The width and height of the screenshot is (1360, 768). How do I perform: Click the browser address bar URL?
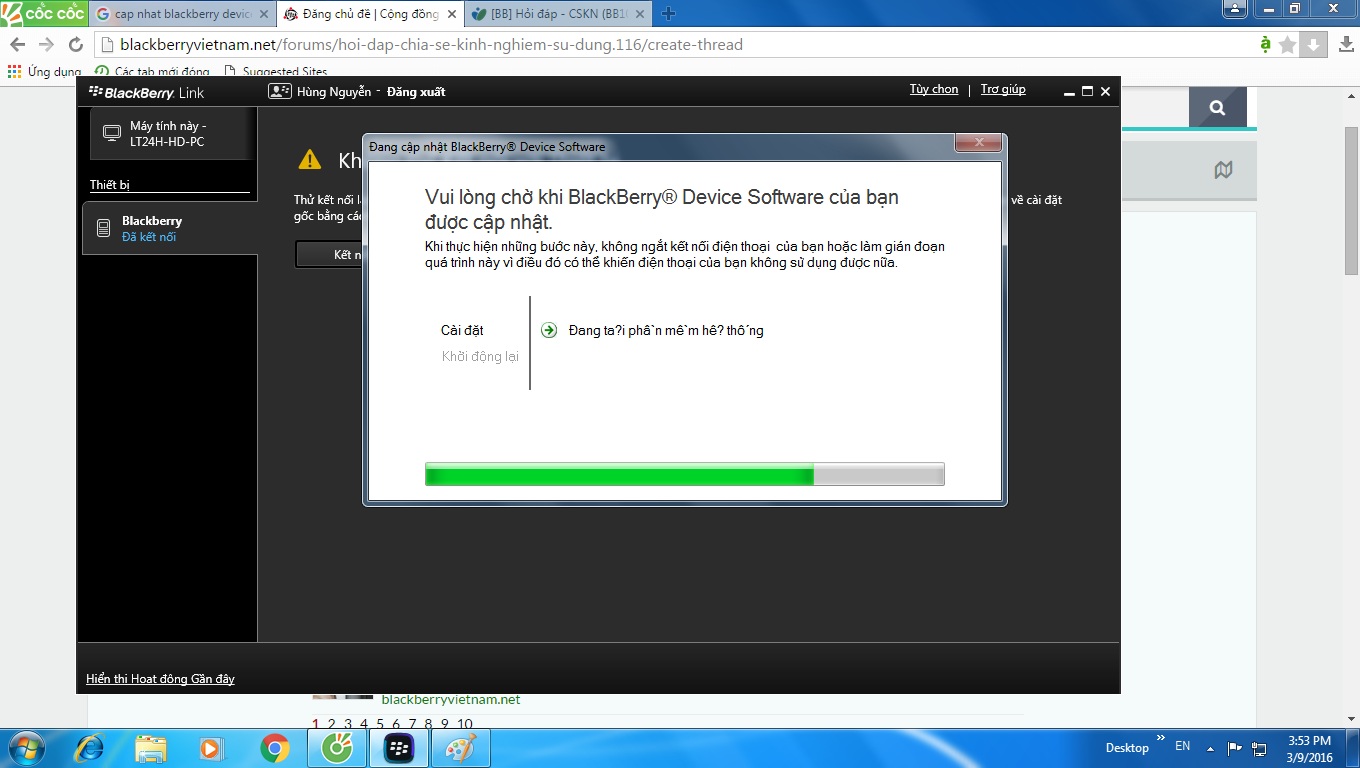tap(431, 45)
